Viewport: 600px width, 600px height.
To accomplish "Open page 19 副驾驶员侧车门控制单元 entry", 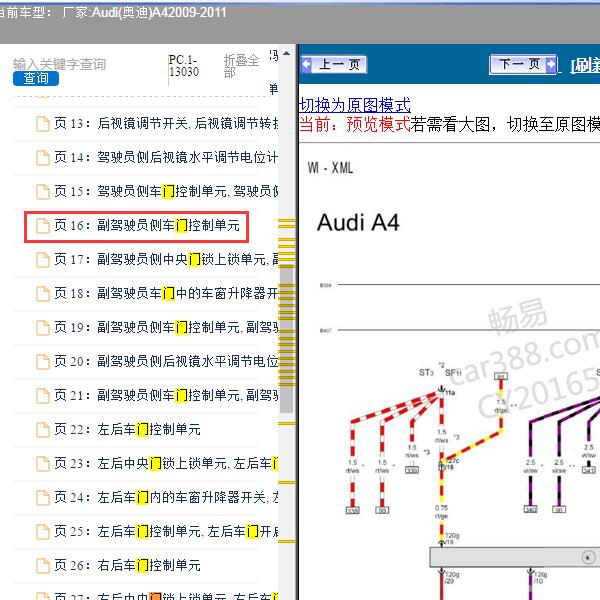I will pyautogui.click(x=166, y=327).
